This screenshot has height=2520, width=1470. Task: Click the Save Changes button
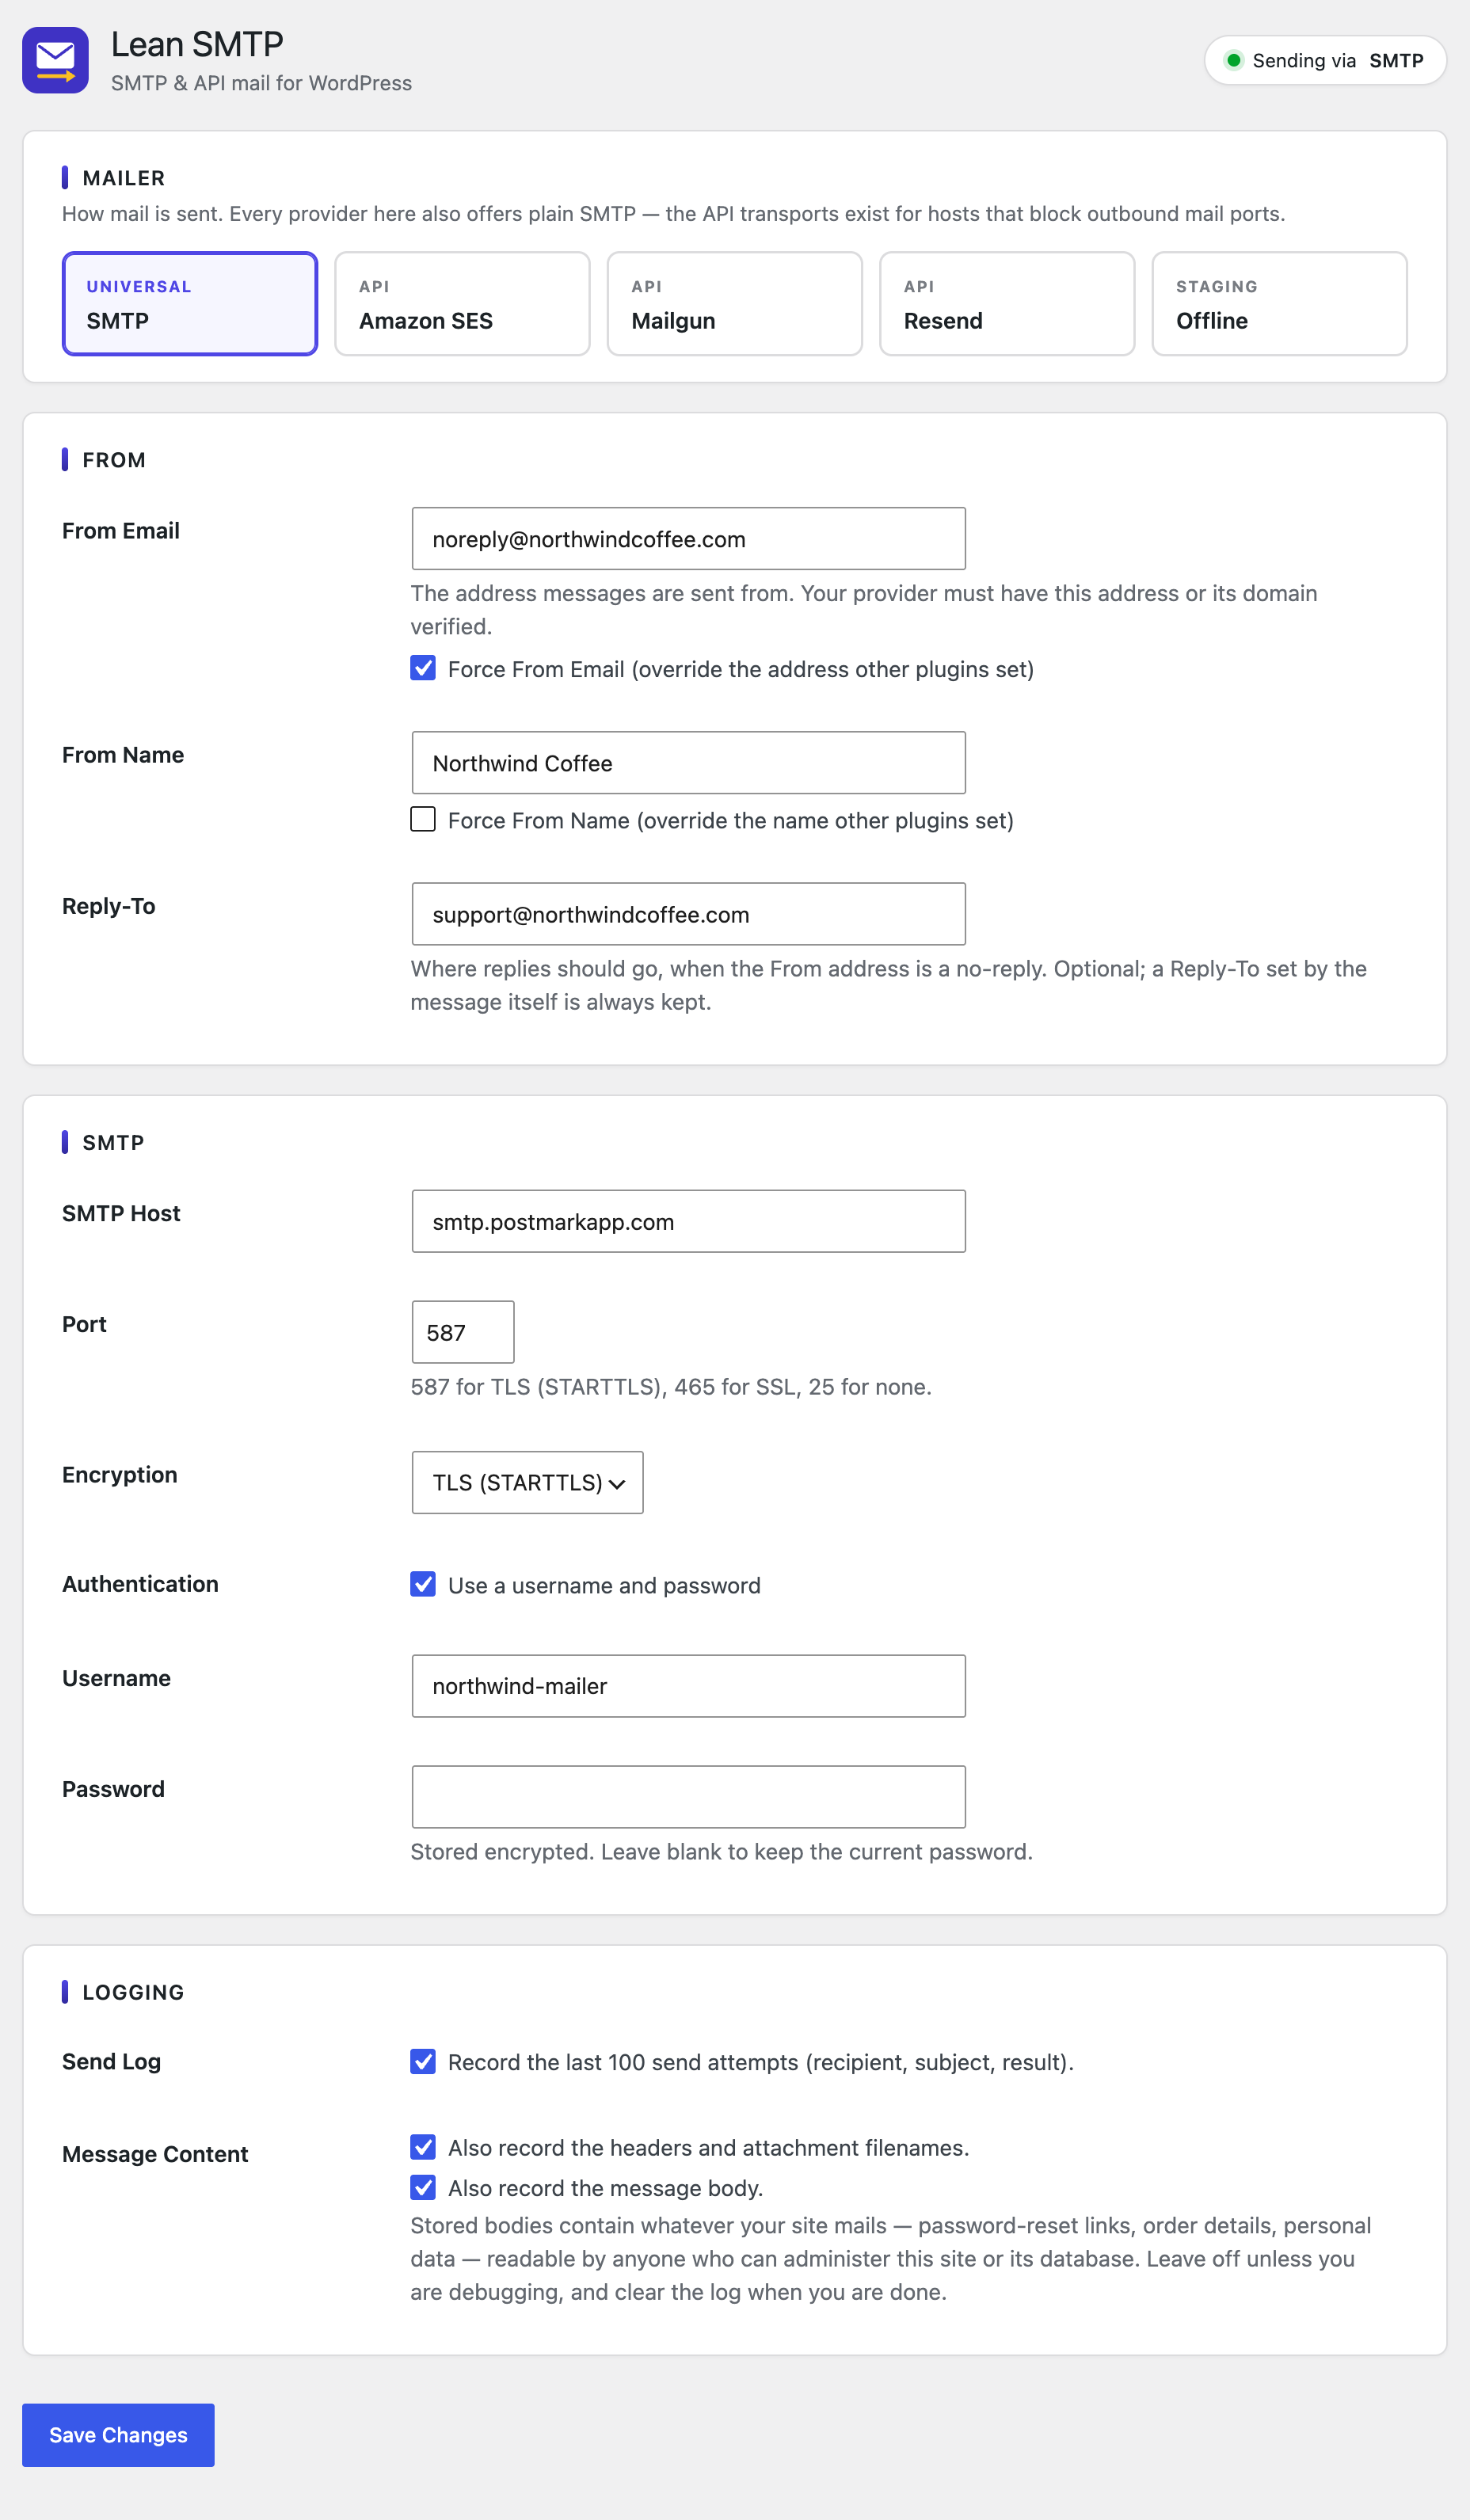pyautogui.click(x=118, y=2435)
